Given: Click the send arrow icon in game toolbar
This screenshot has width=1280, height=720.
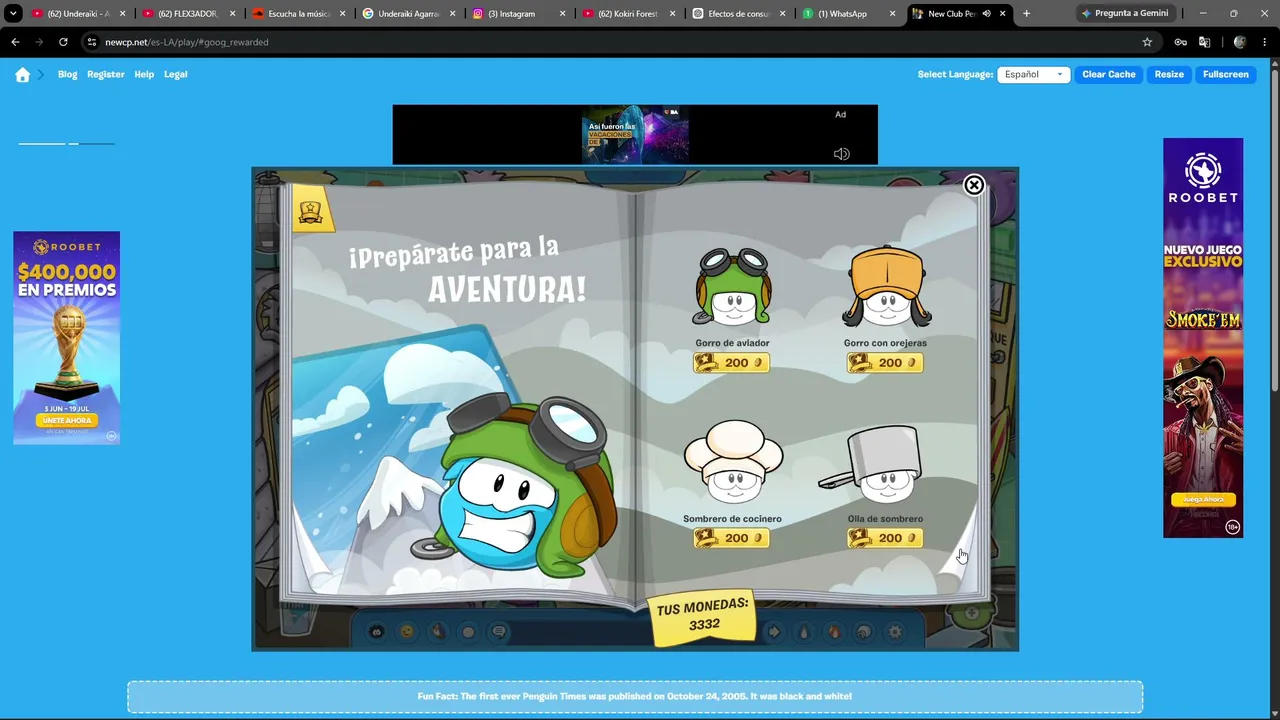Looking at the screenshot, I should point(773,631).
